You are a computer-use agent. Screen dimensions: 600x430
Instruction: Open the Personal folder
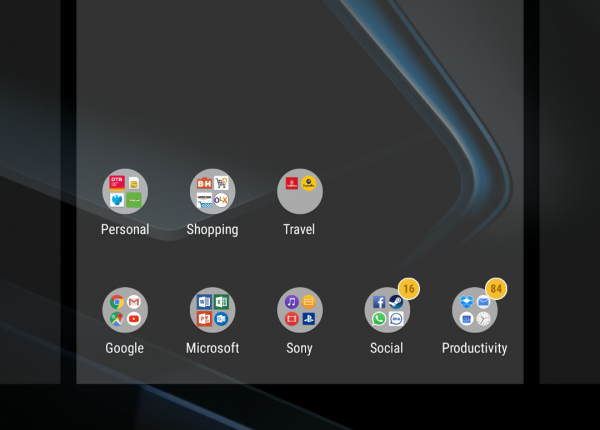125,191
